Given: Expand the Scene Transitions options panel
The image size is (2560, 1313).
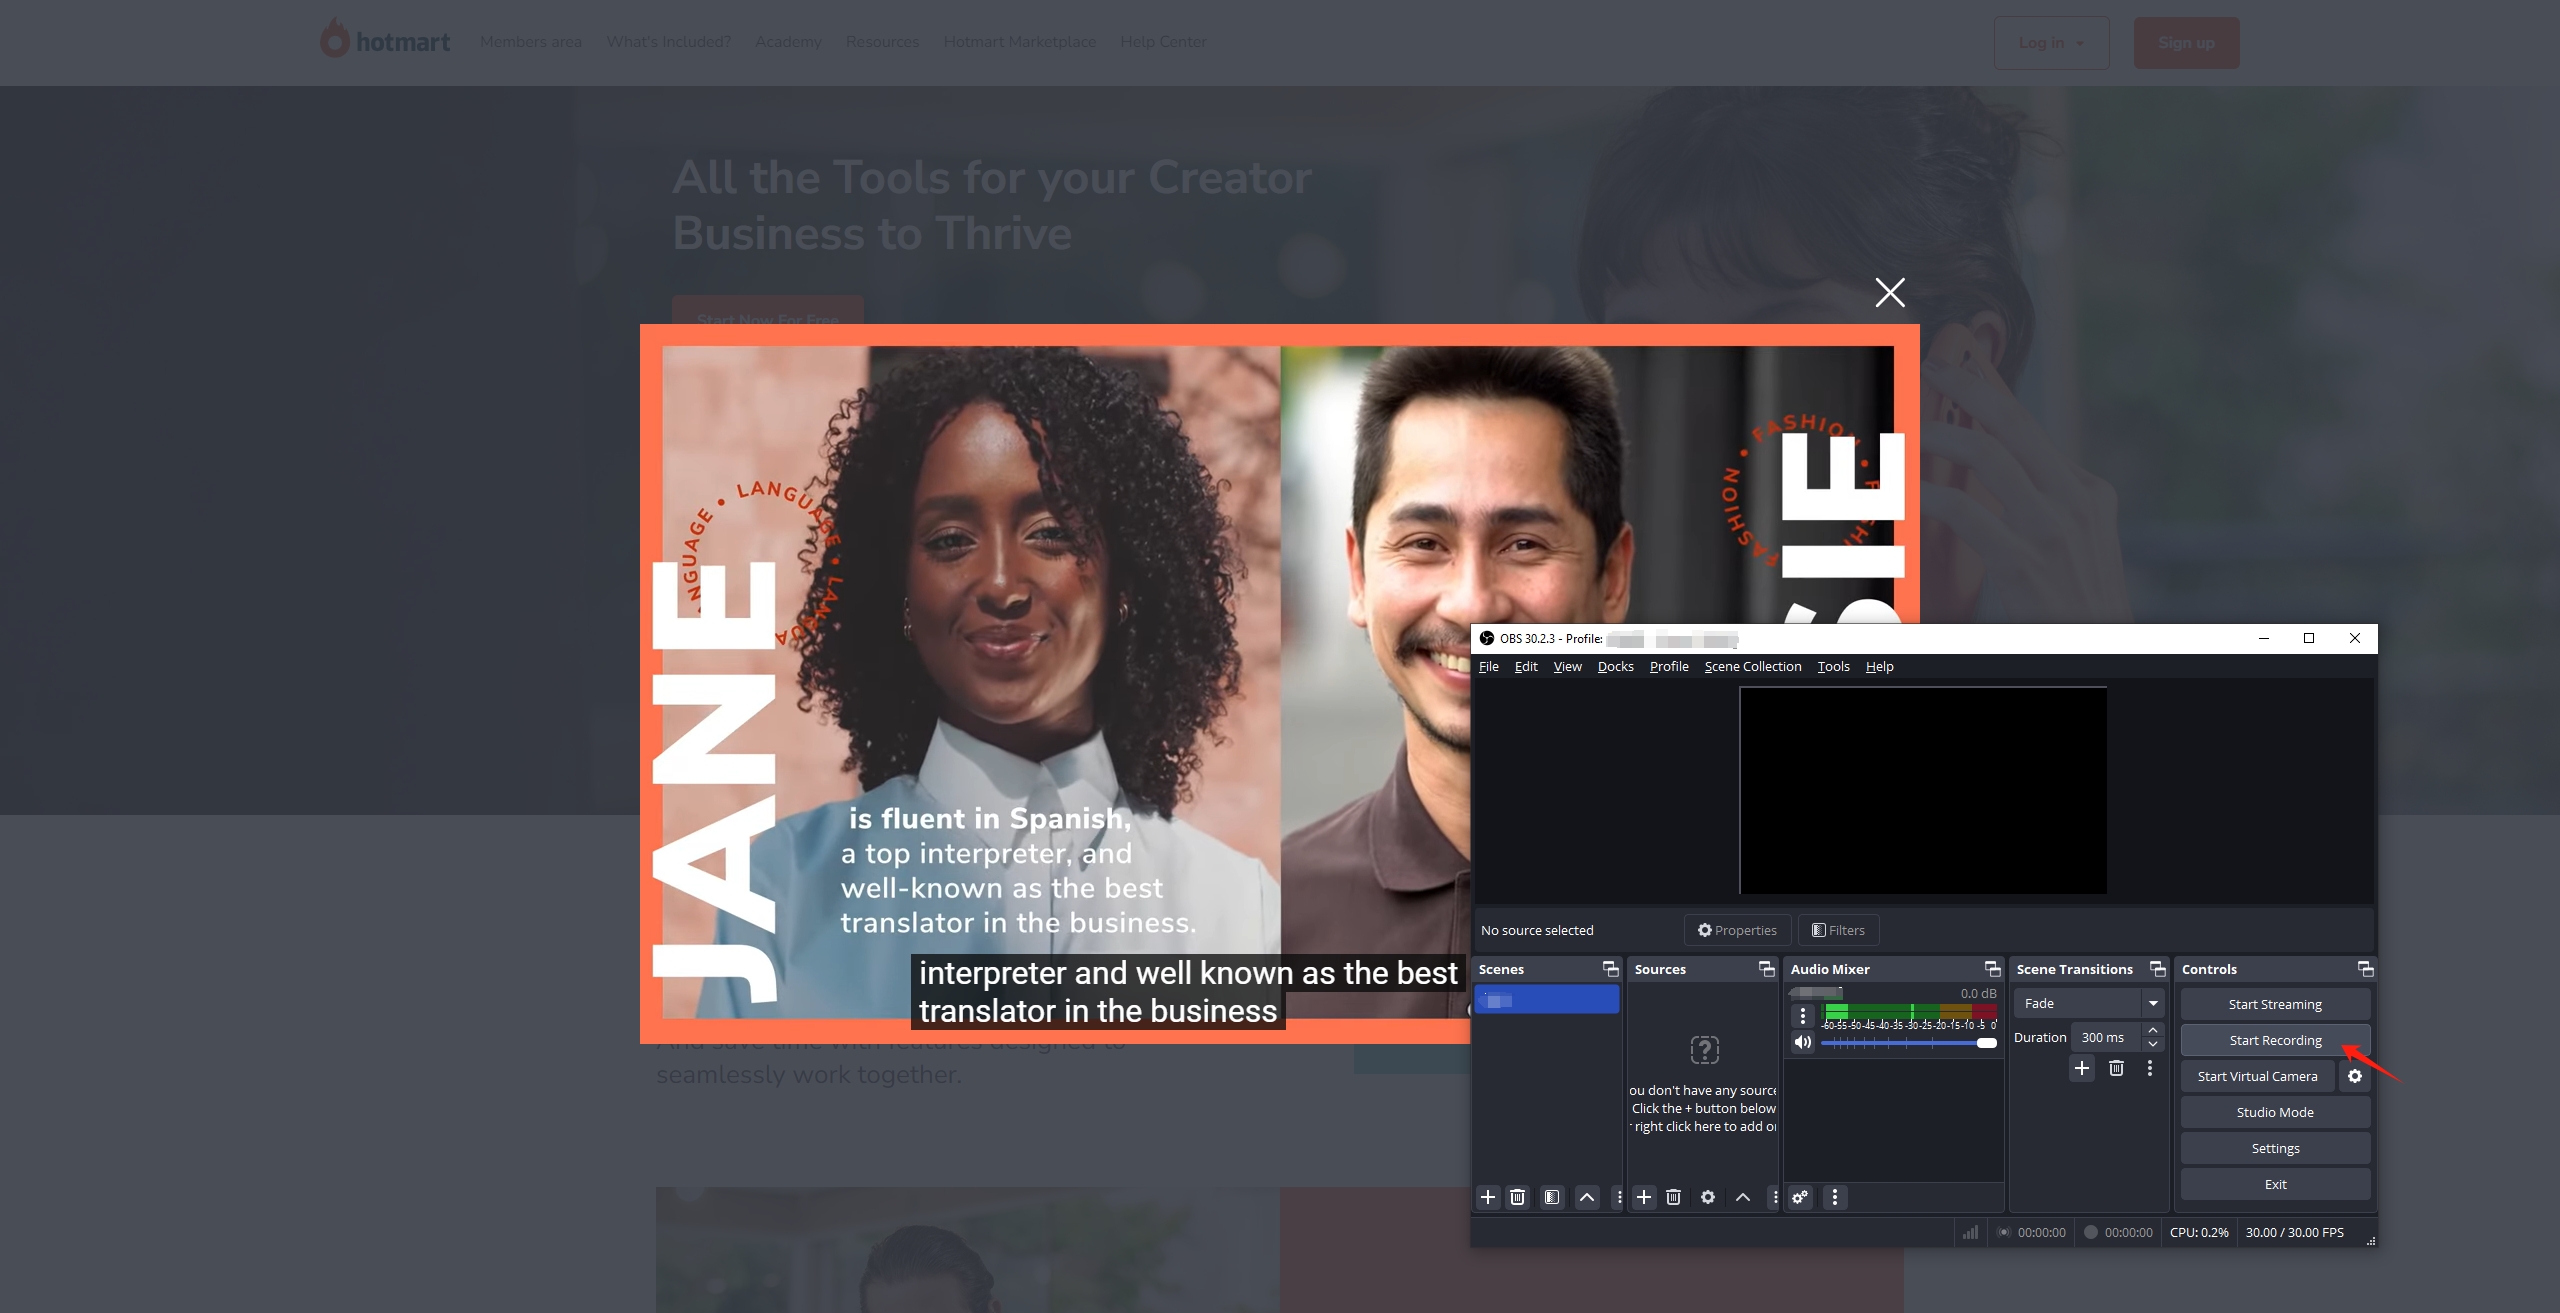Looking at the screenshot, I should [2156, 968].
